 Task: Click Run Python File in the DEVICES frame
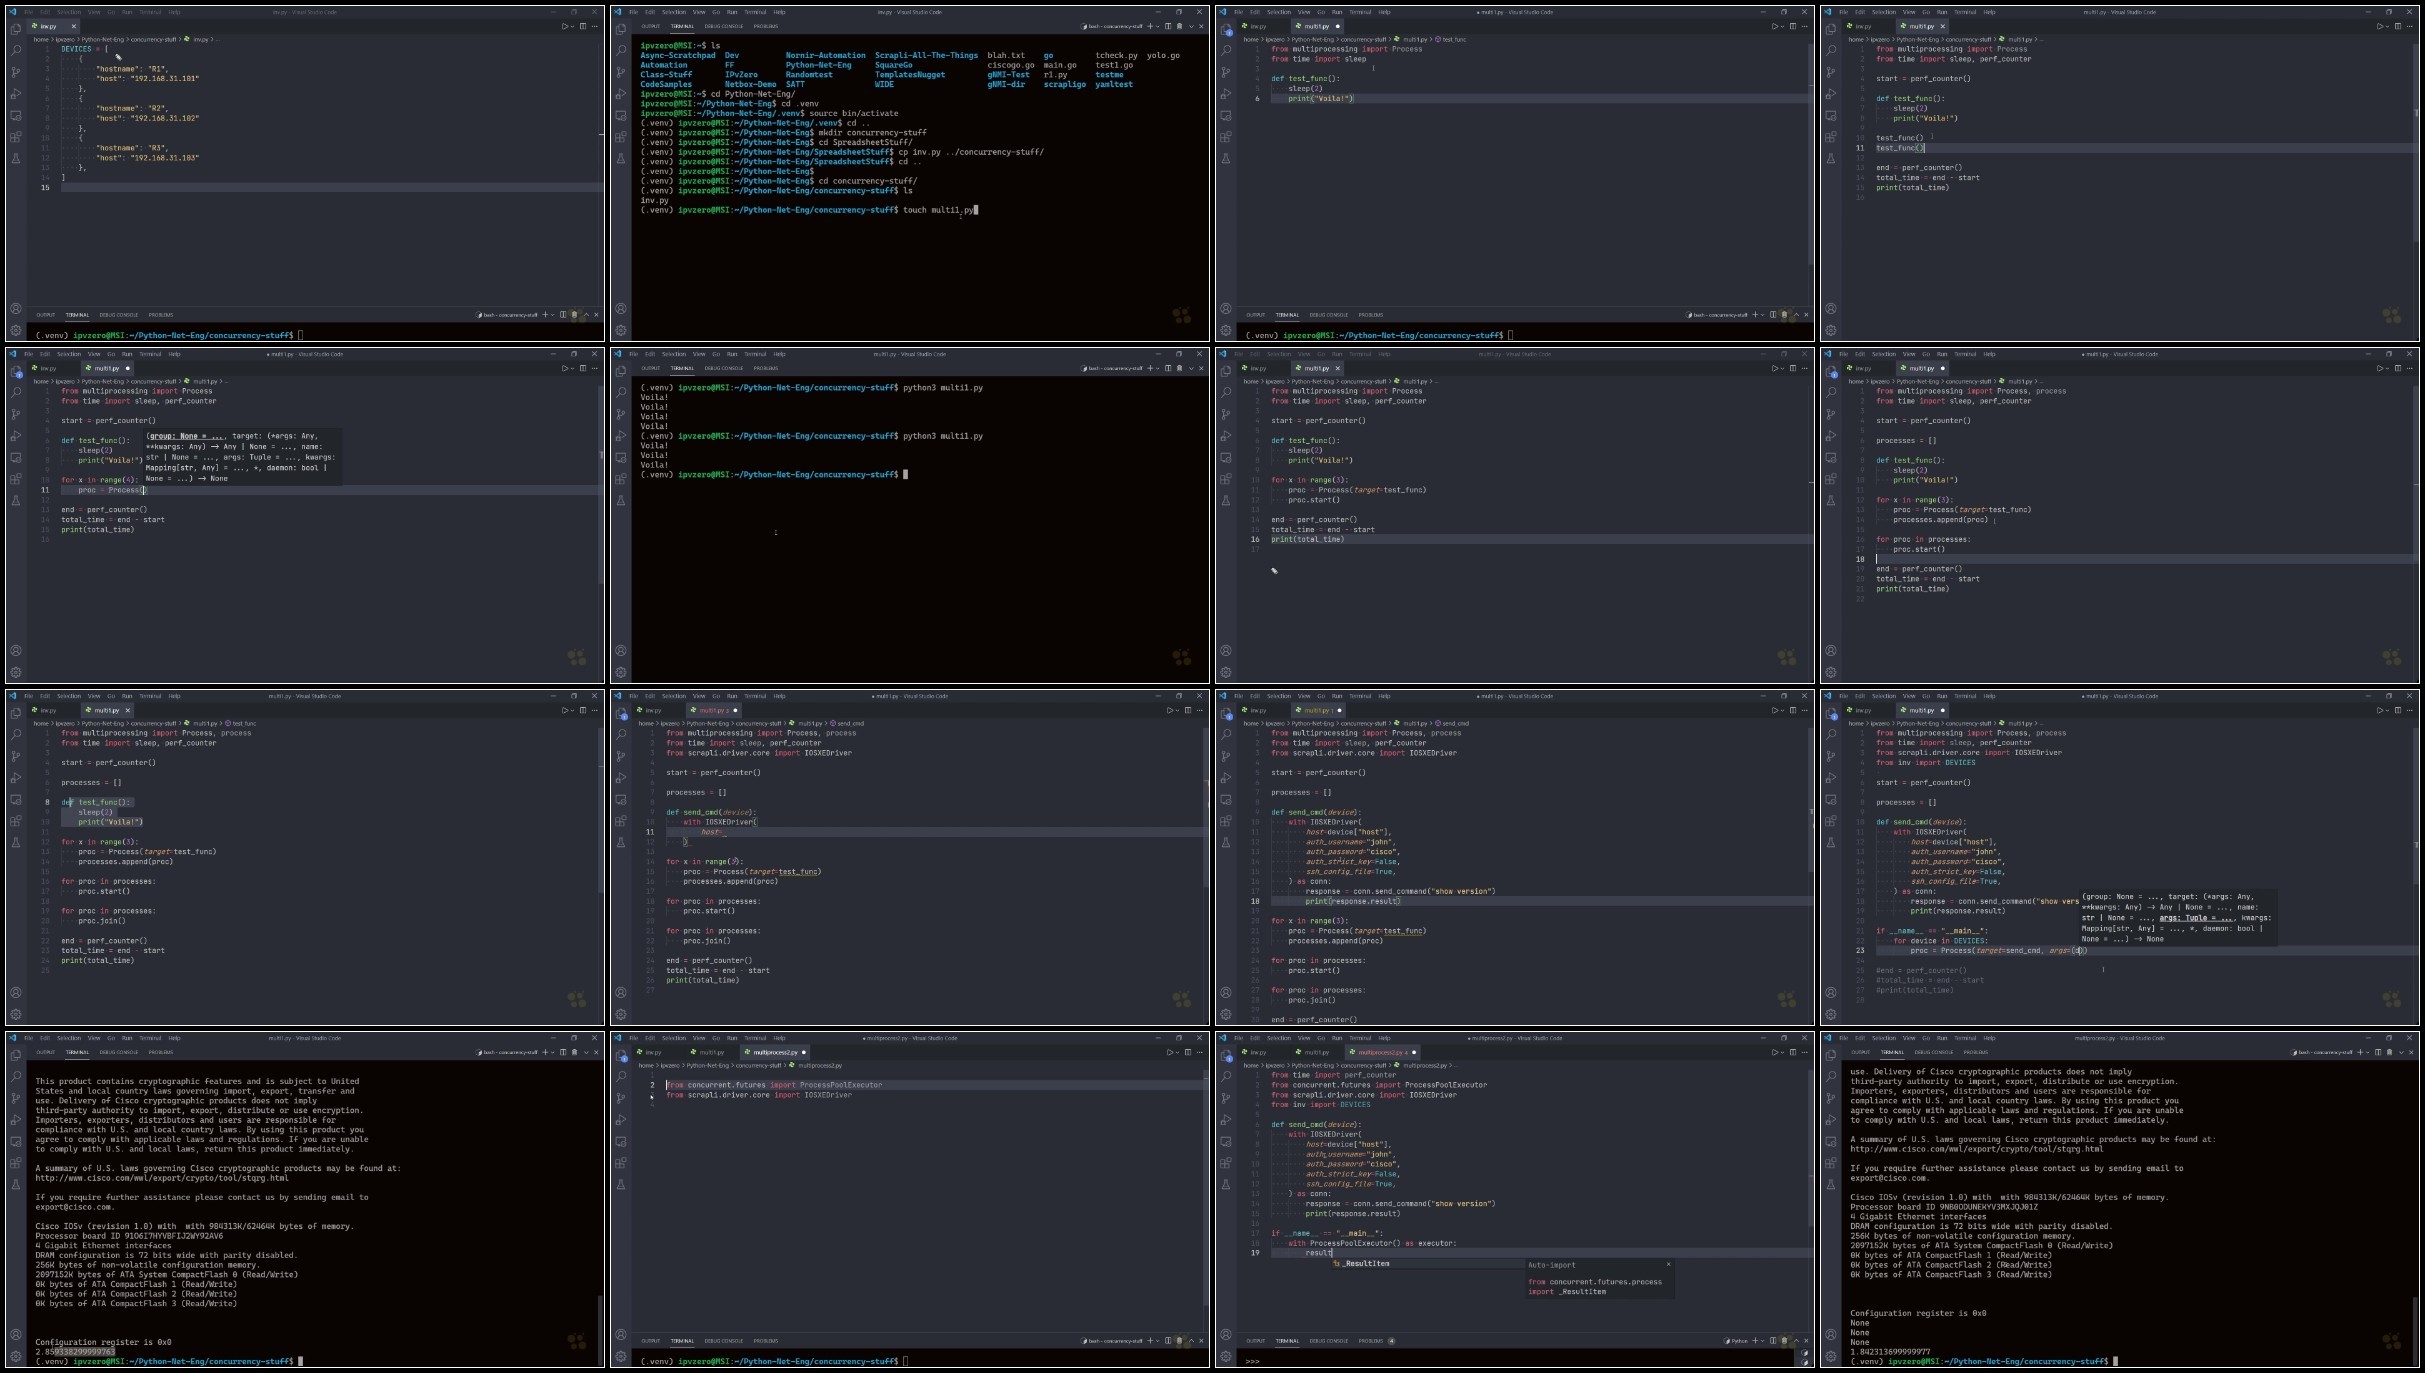(564, 26)
